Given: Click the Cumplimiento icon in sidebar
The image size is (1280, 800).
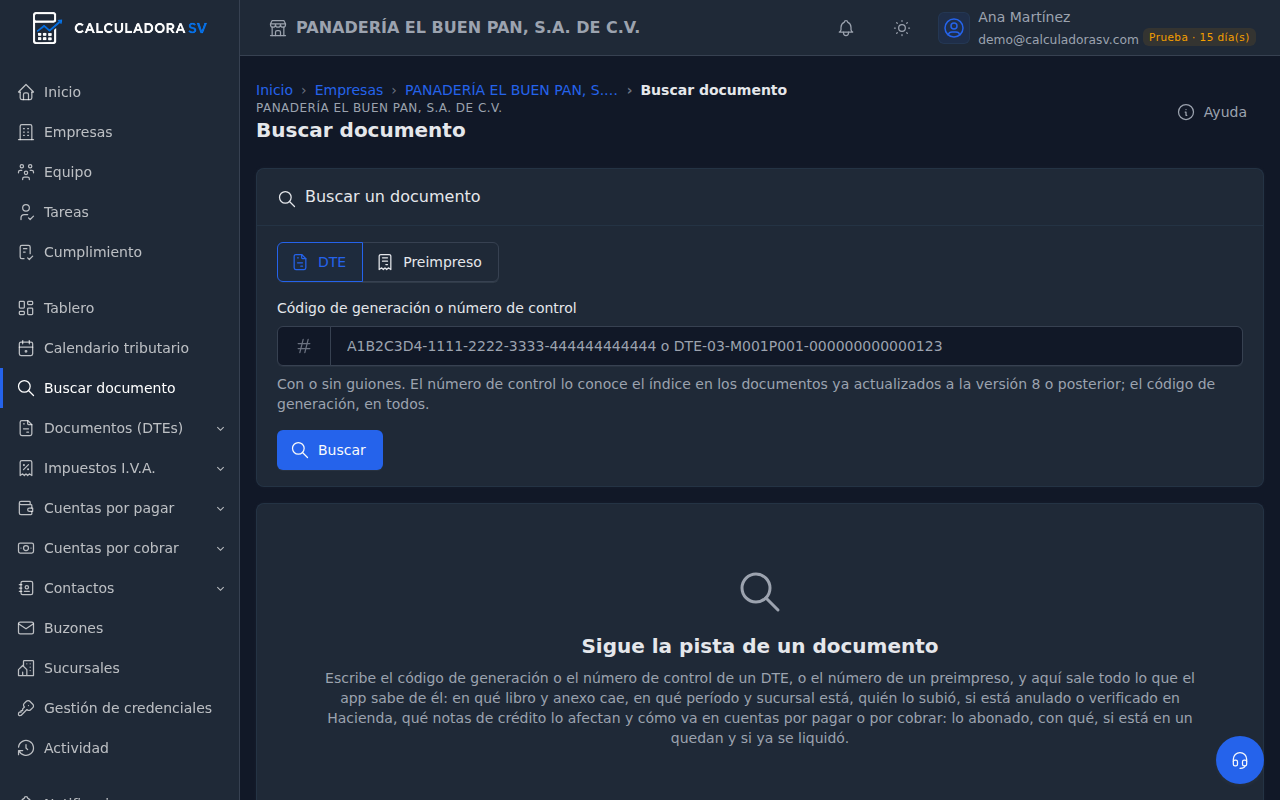Looking at the screenshot, I should click(x=26, y=252).
